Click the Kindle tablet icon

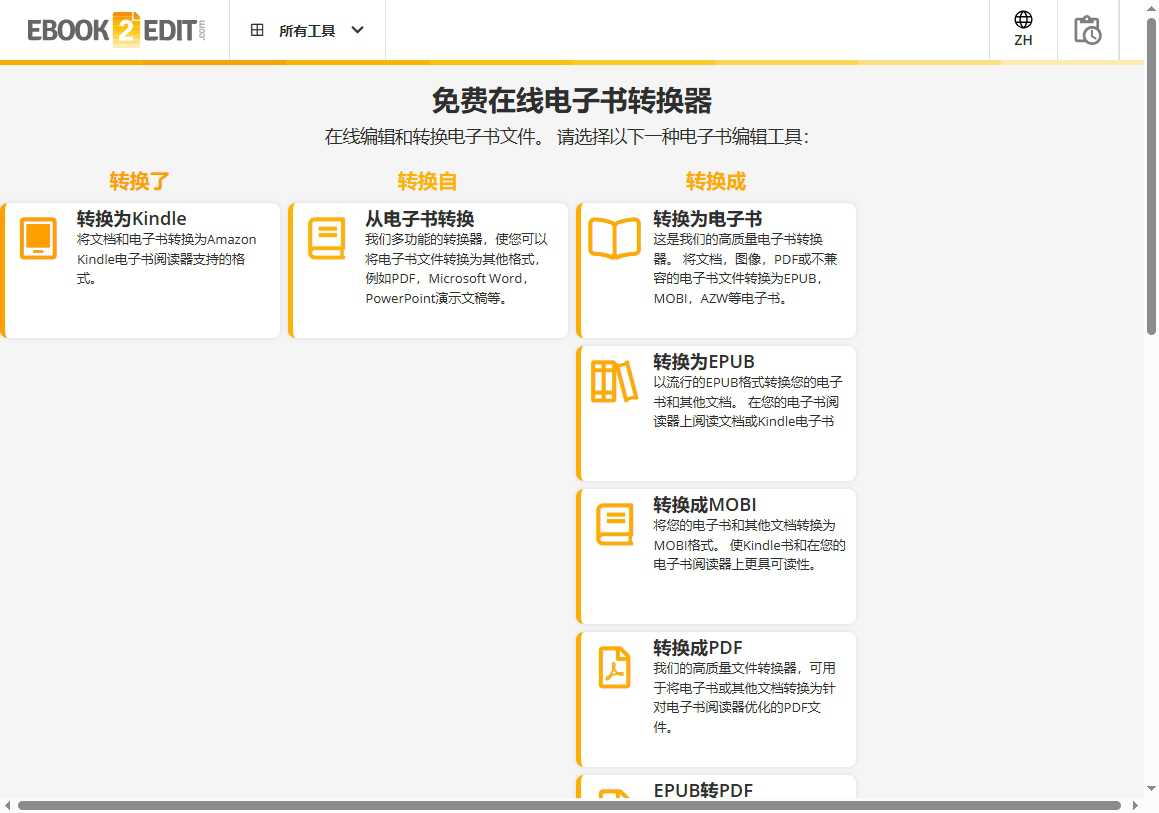point(38,238)
